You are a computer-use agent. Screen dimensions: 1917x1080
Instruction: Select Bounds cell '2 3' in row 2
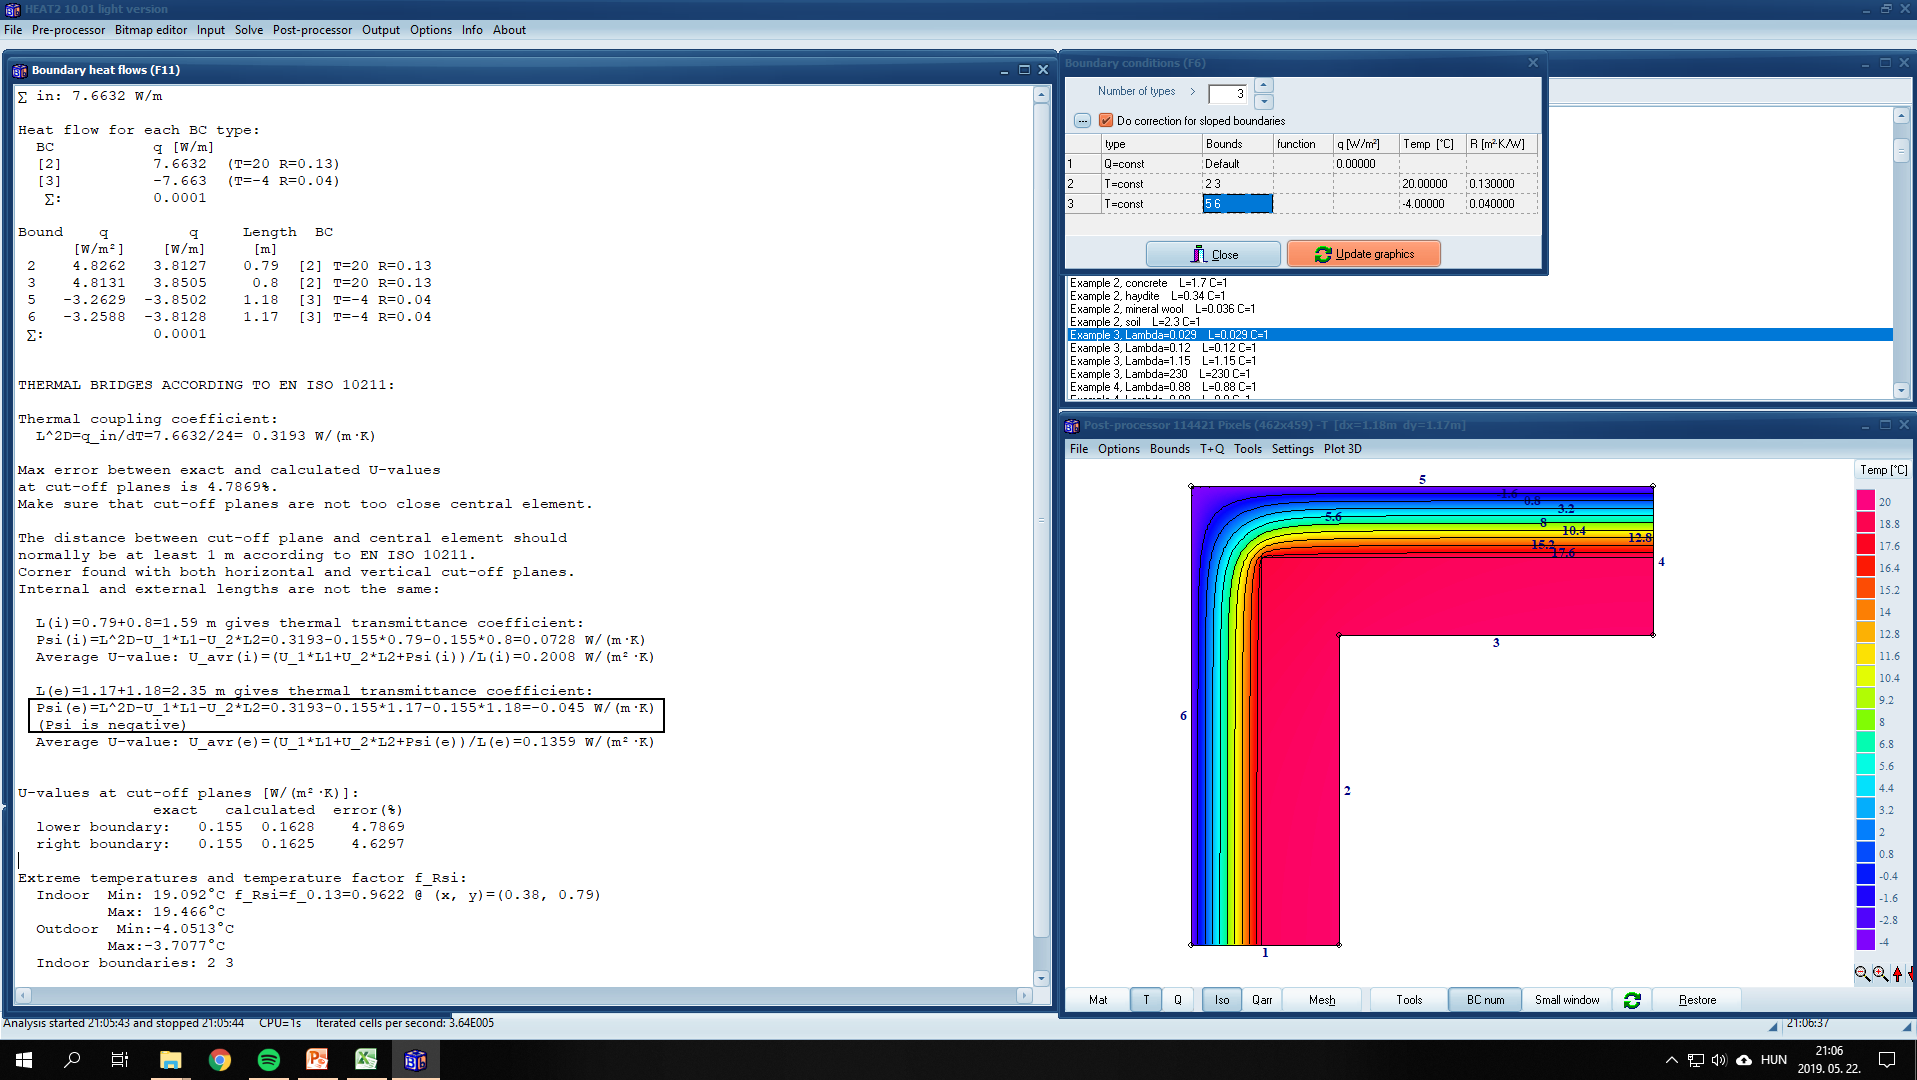click(x=1237, y=184)
